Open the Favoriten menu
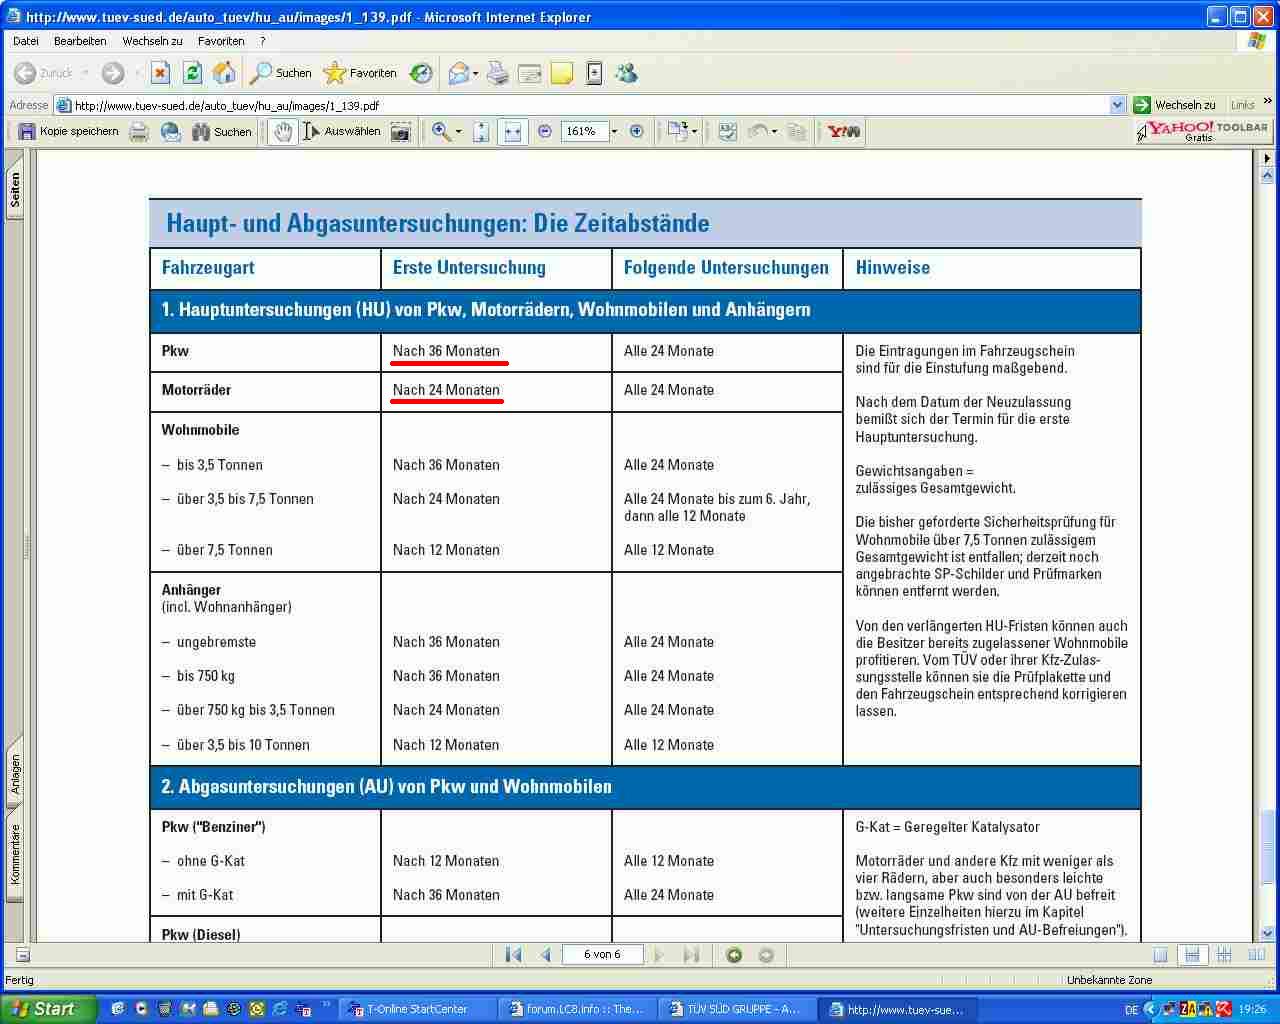Screen dimensions: 1280x1024 221,41
